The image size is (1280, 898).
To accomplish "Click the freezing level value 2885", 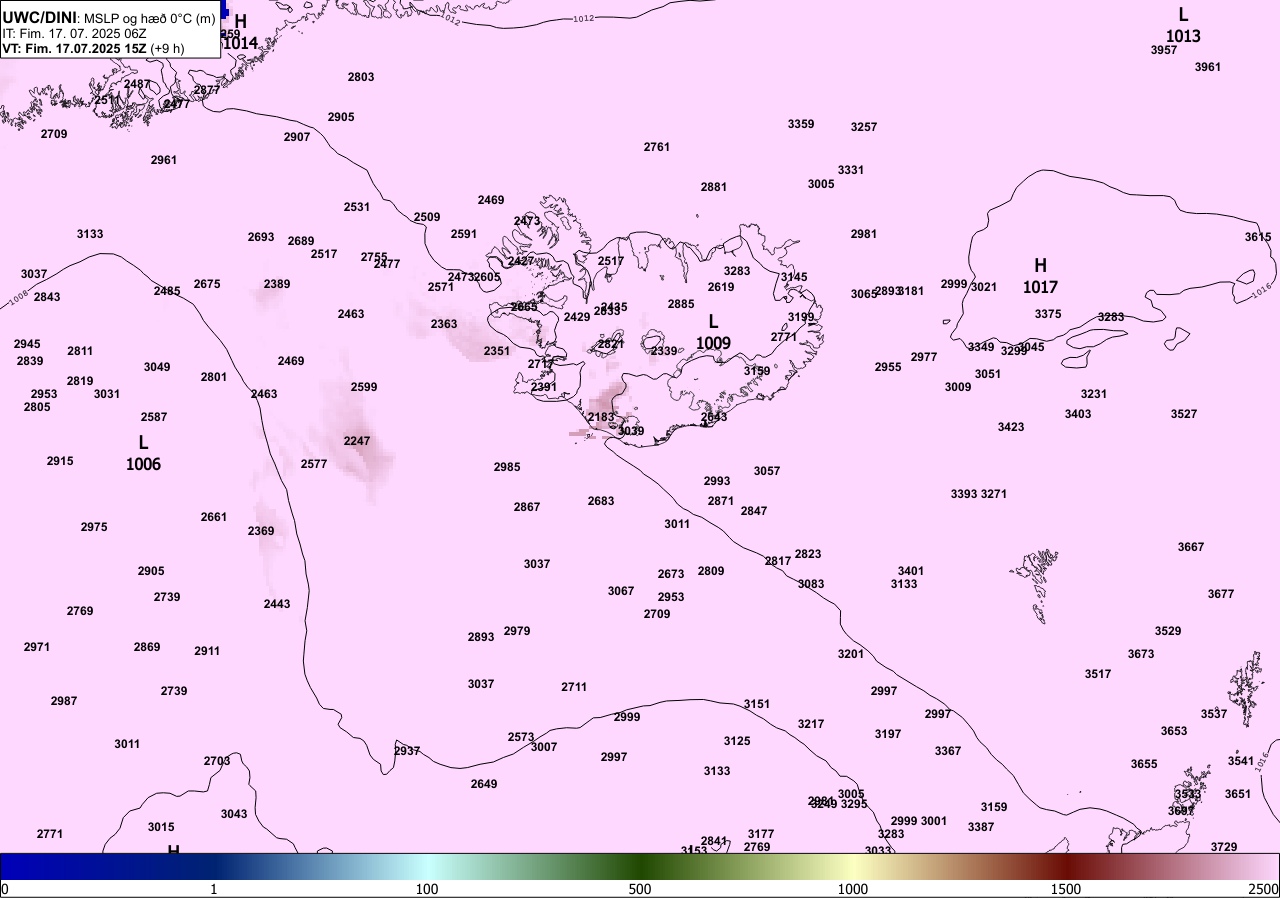I will tap(681, 304).
